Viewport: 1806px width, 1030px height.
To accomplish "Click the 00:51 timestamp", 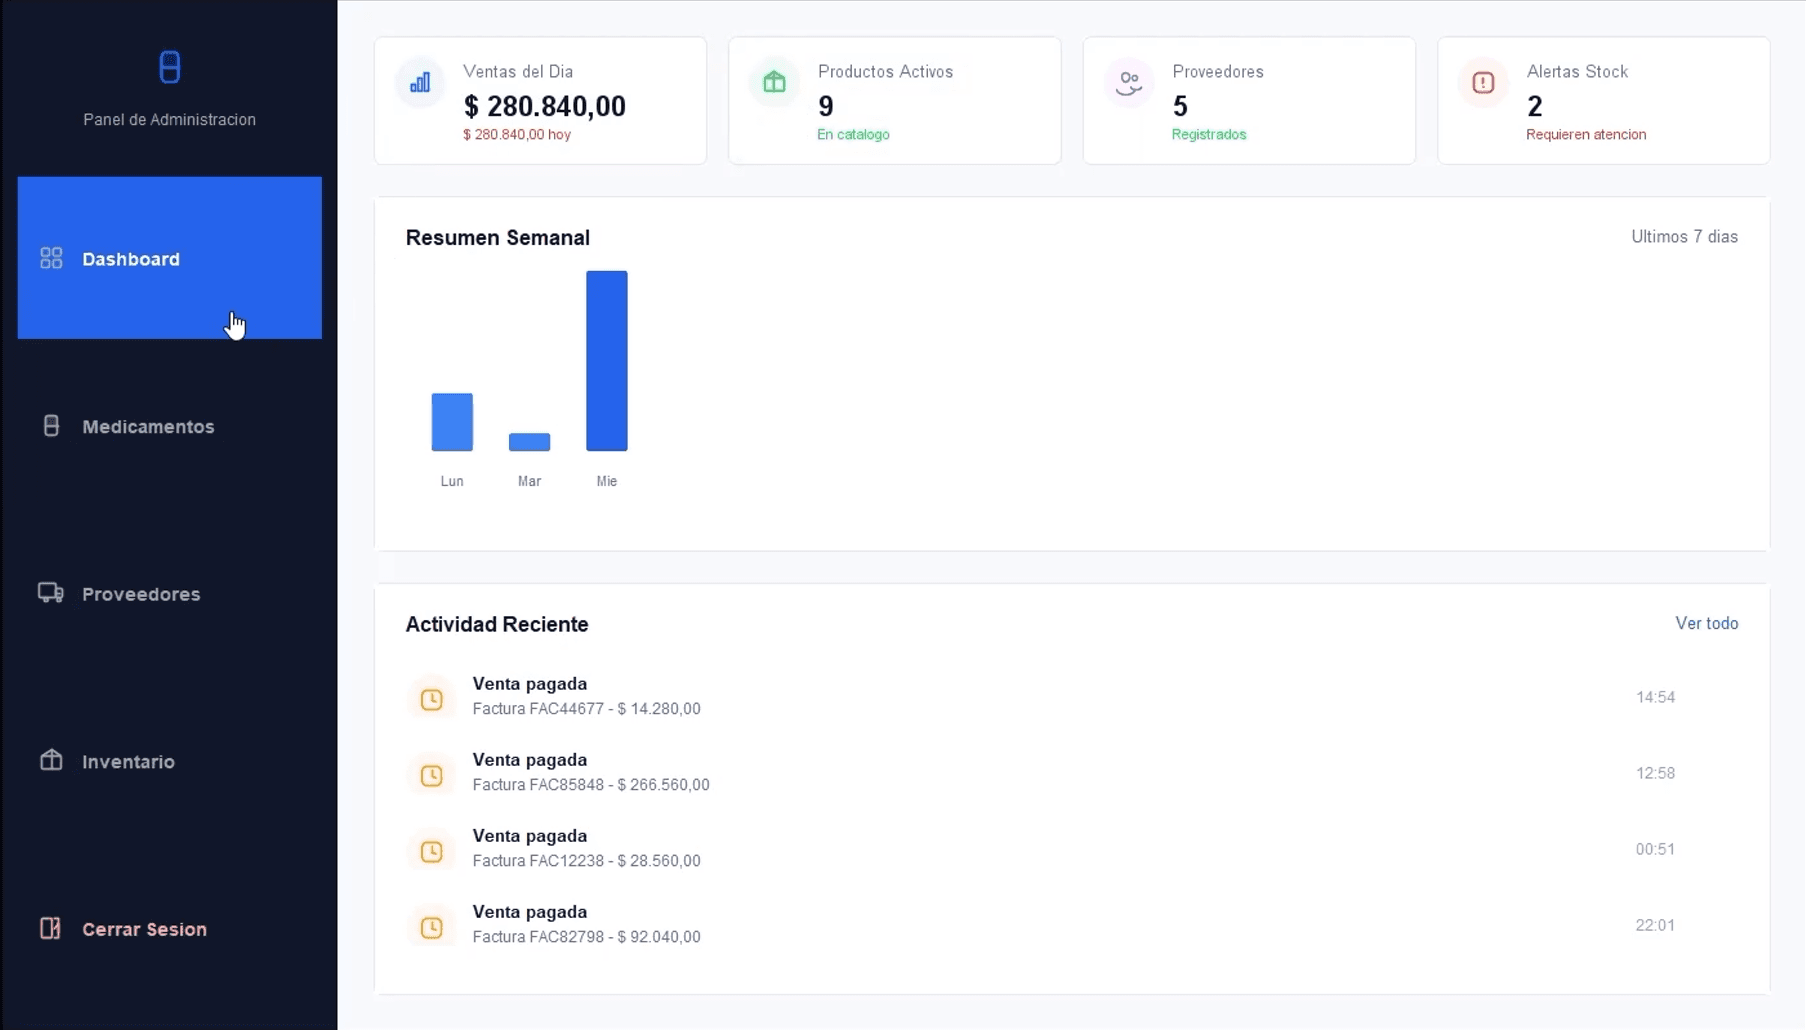I will [x=1655, y=849].
